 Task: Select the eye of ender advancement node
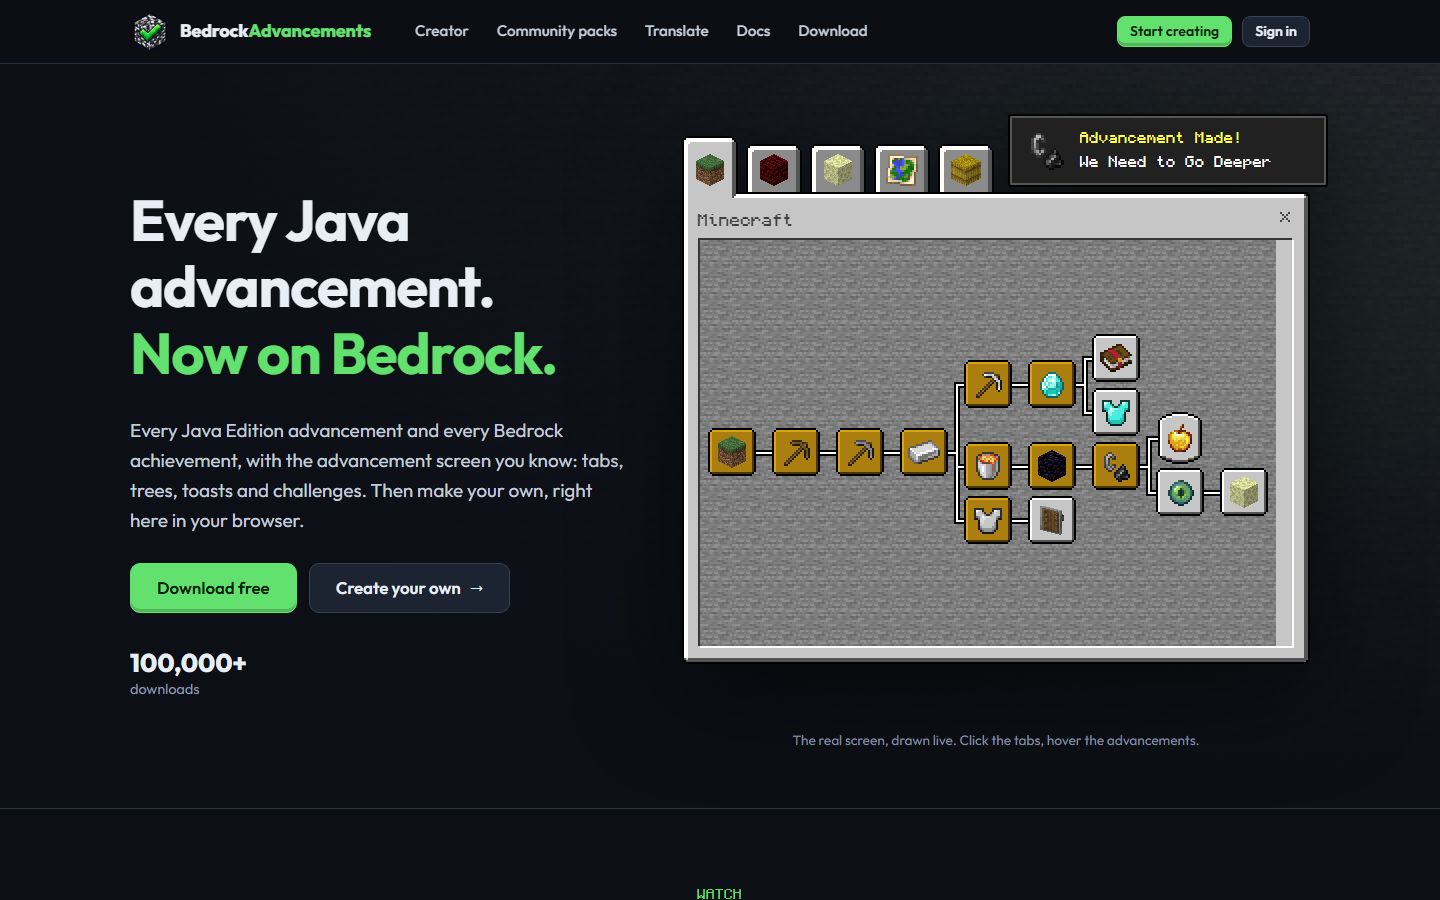[1180, 492]
